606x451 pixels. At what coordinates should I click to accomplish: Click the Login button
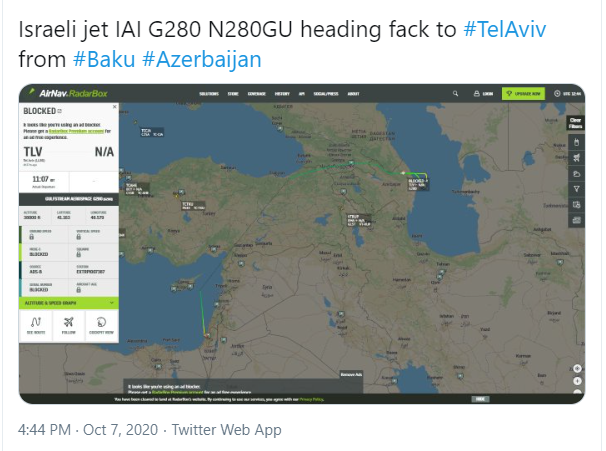tap(483, 94)
